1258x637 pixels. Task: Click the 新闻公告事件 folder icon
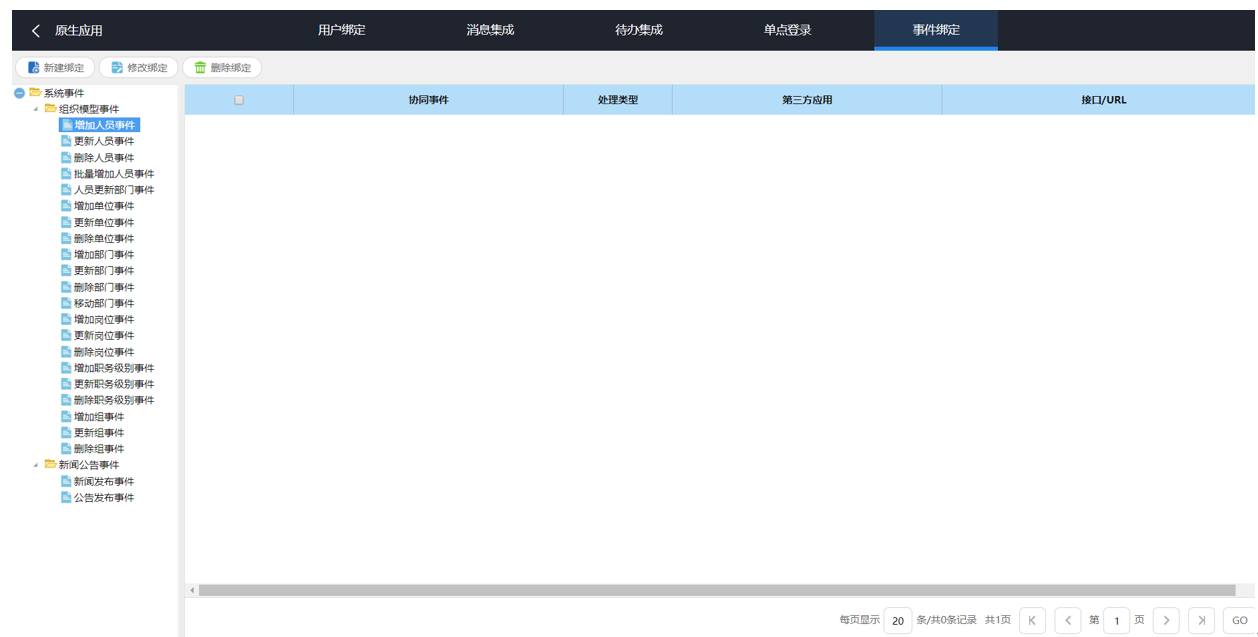pyautogui.click(x=50, y=465)
